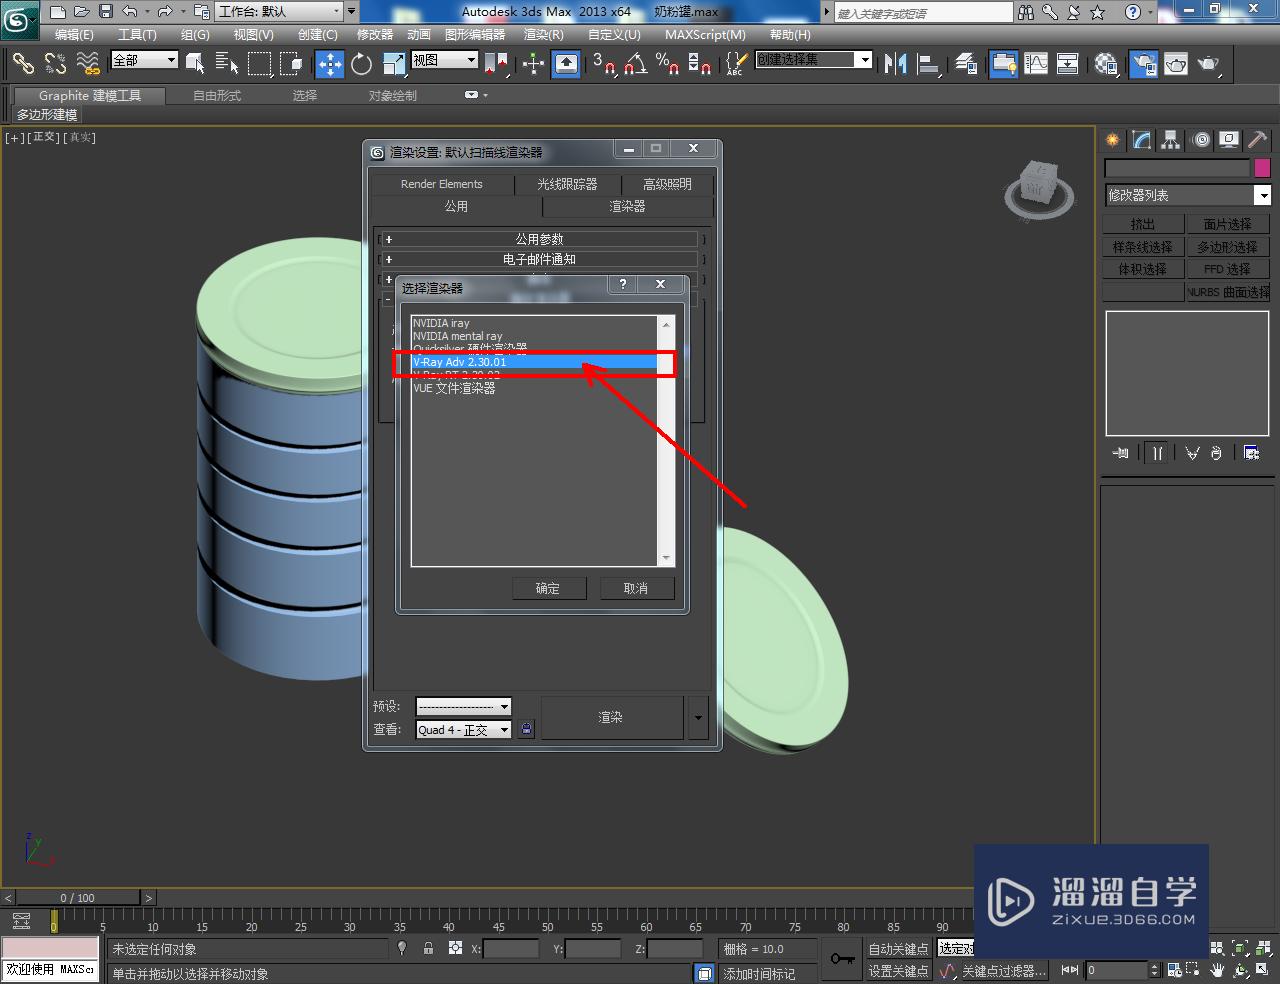
Task: Switch to 高级照明 tab
Action: (667, 184)
